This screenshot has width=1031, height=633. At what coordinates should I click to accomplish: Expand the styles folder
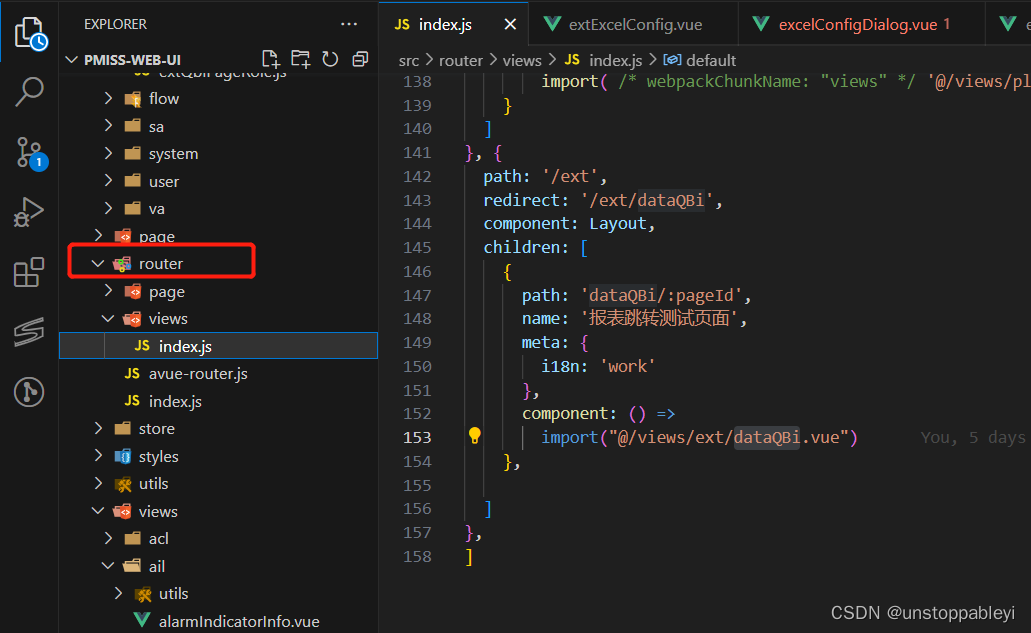(x=99, y=456)
